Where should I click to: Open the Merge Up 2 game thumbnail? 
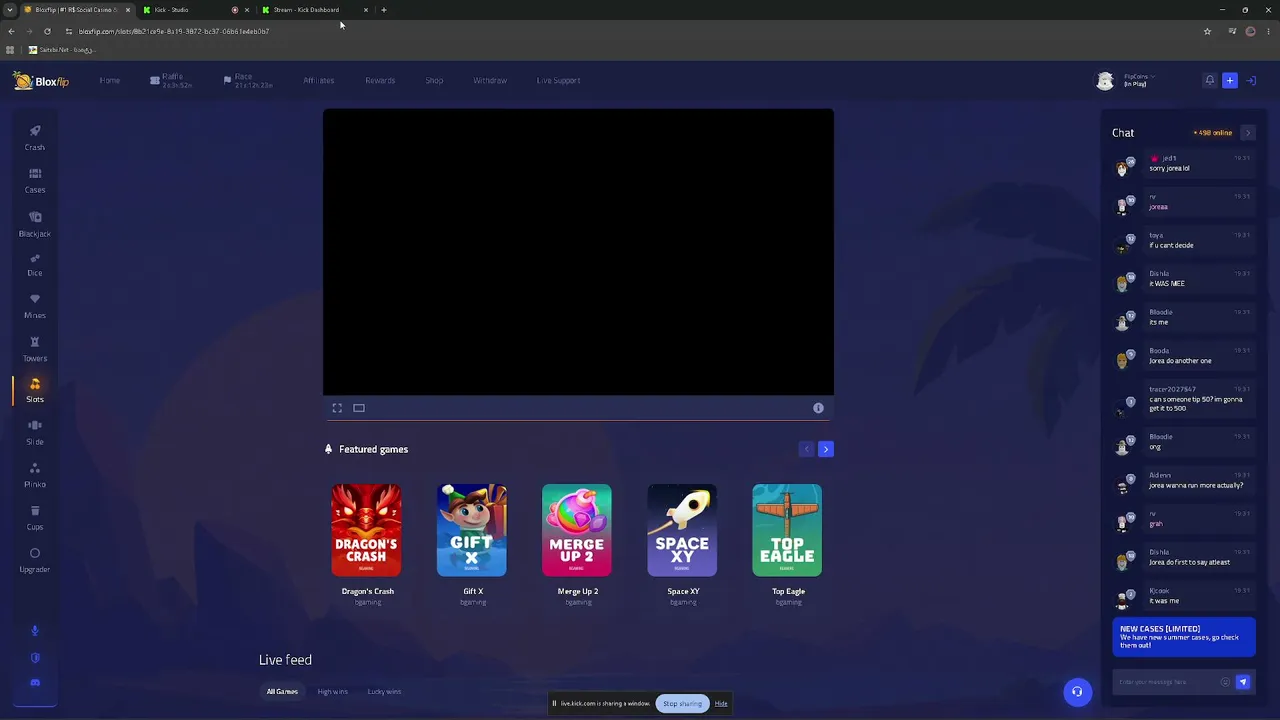click(x=577, y=530)
